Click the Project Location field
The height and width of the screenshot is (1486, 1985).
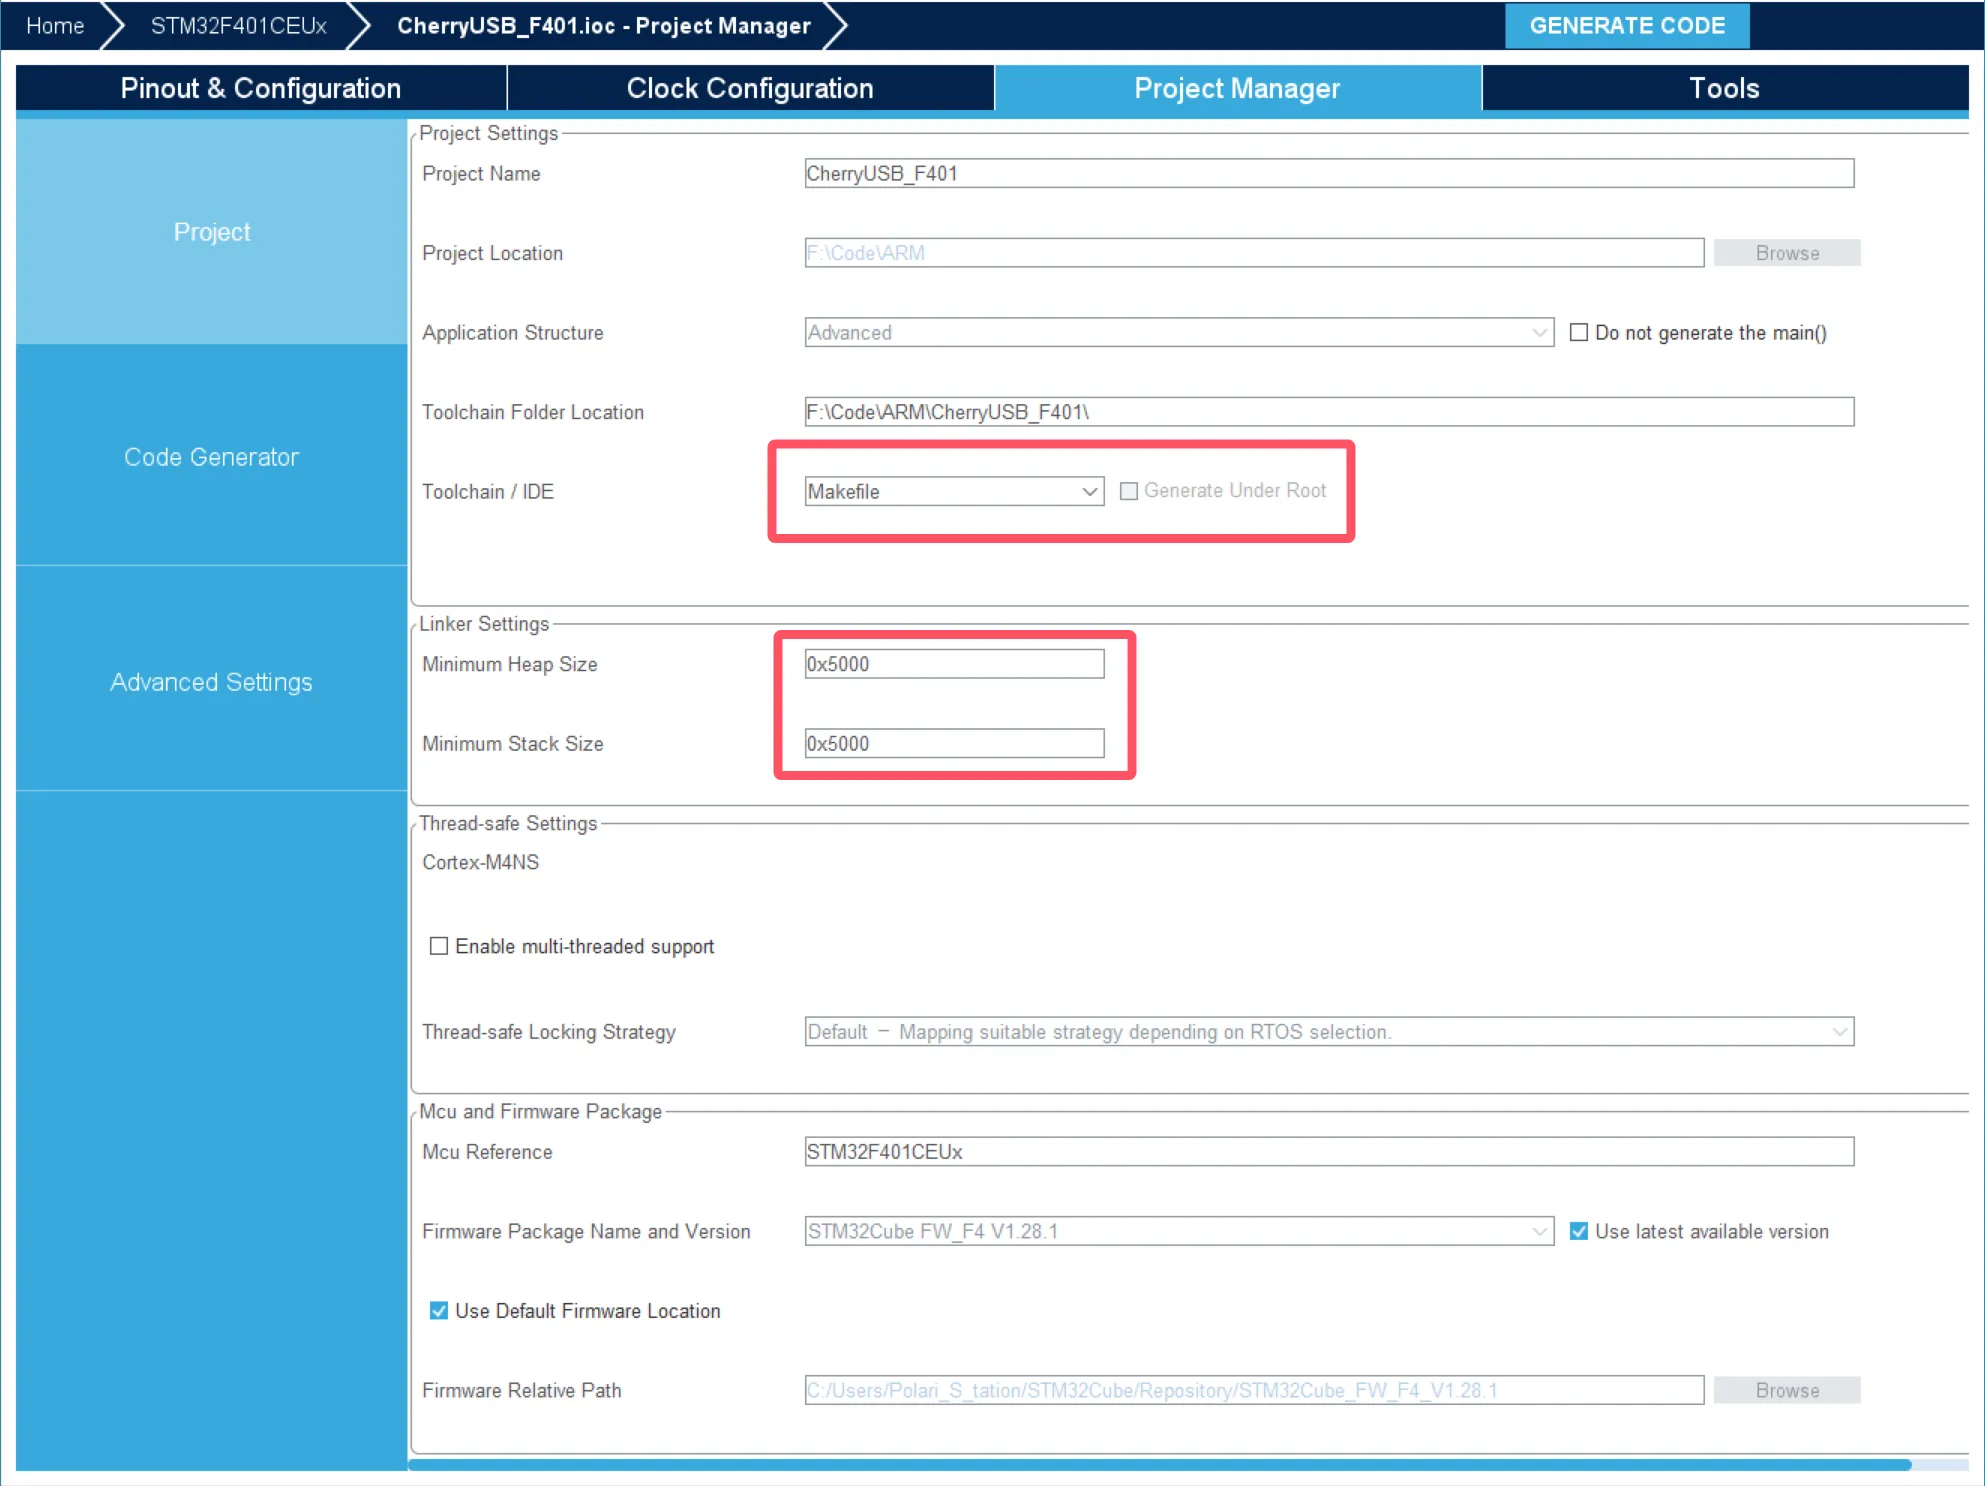point(1254,253)
